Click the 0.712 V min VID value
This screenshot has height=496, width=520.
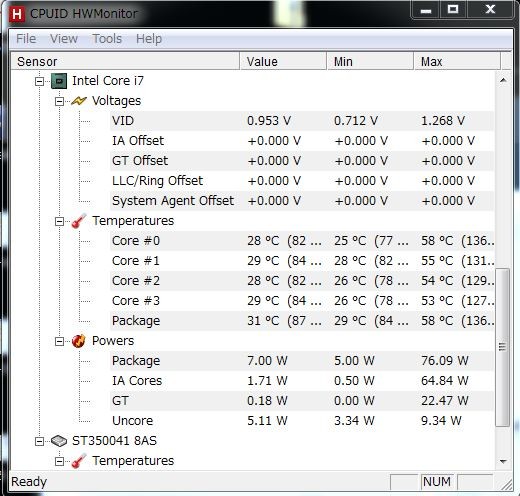coord(356,121)
